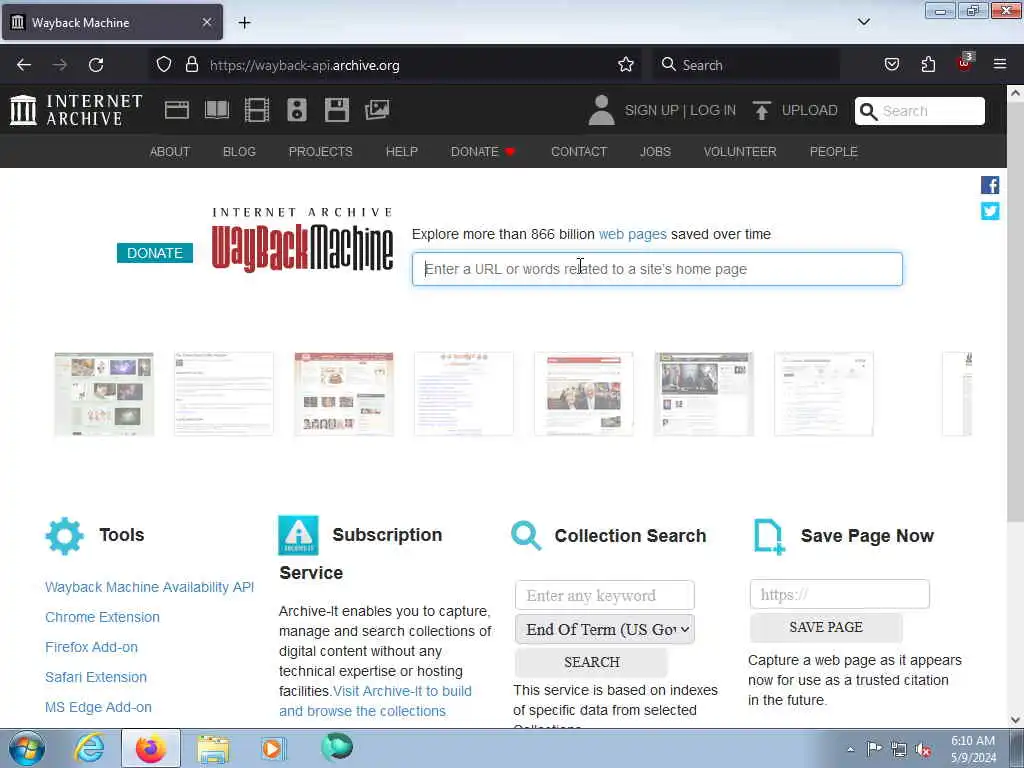
Task: Click the SAVE PAGE button
Action: click(826, 627)
